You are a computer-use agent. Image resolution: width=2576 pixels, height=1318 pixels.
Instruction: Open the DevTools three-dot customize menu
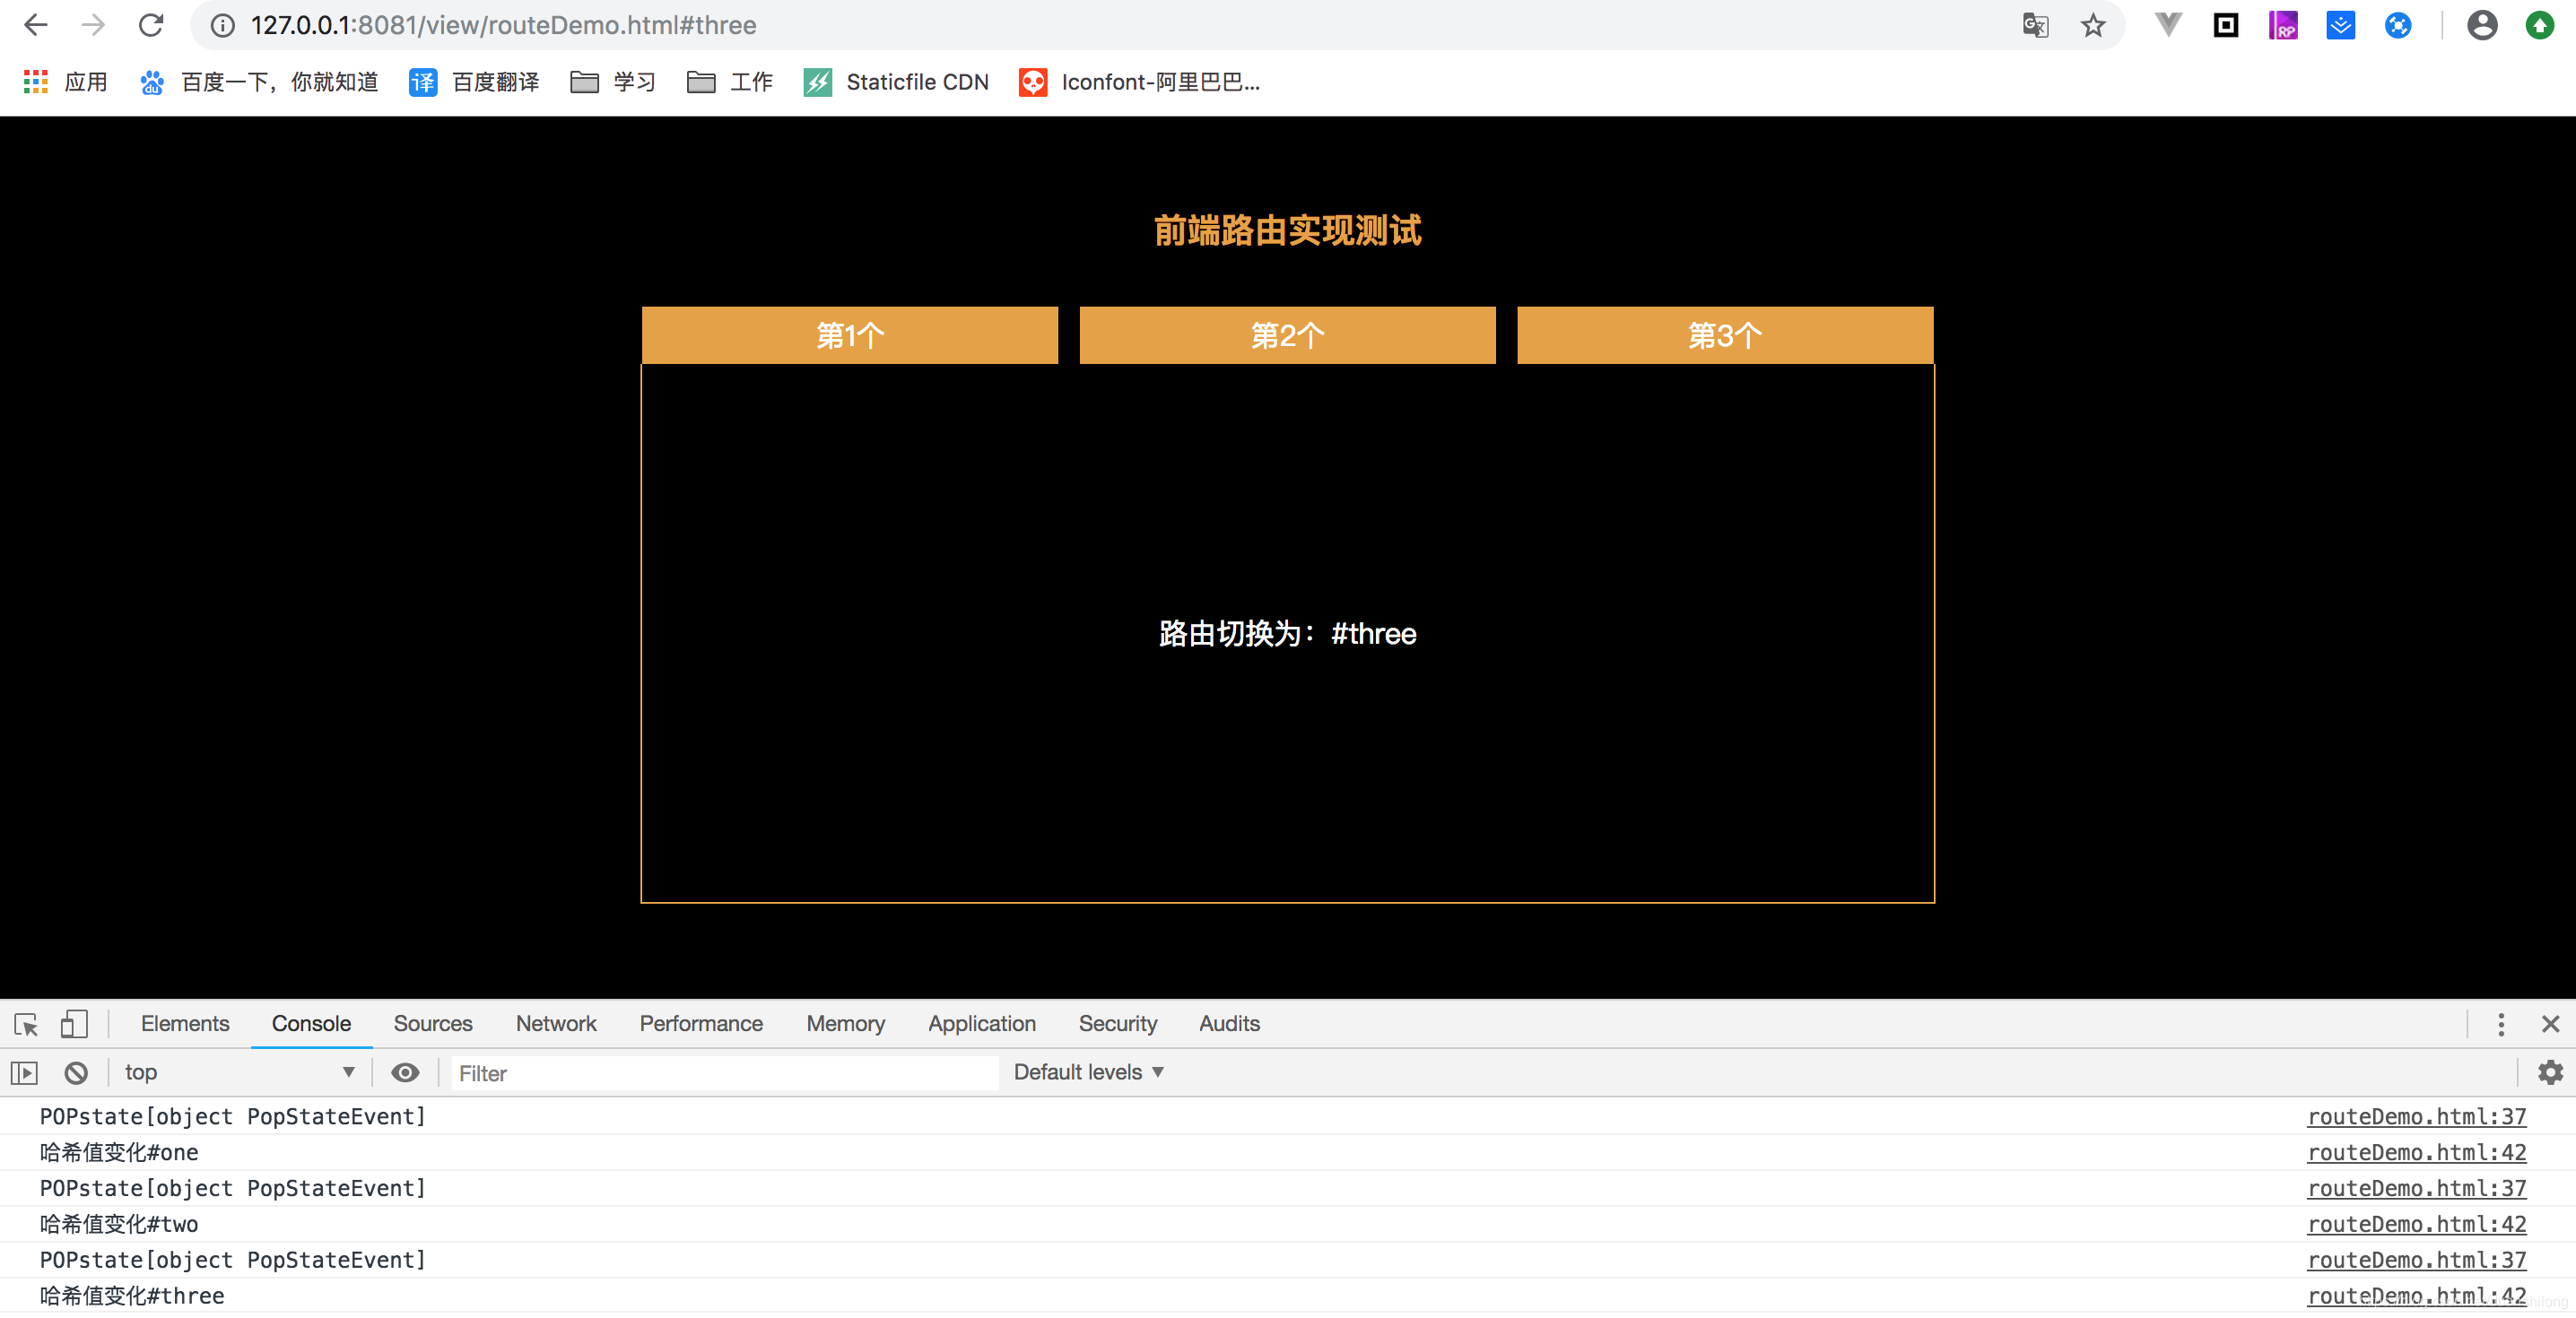coord(2501,1024)
